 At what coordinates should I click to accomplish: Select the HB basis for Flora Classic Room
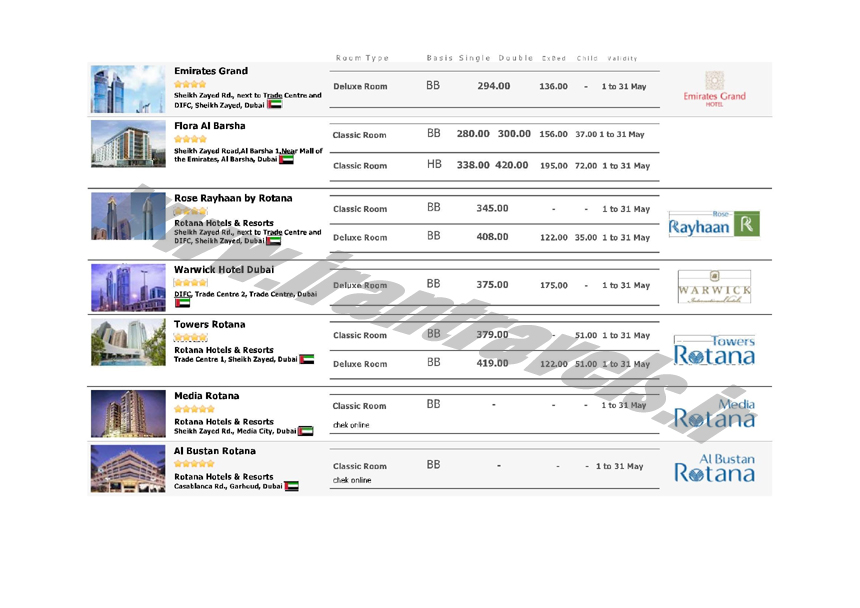click(x=434, y=164)
